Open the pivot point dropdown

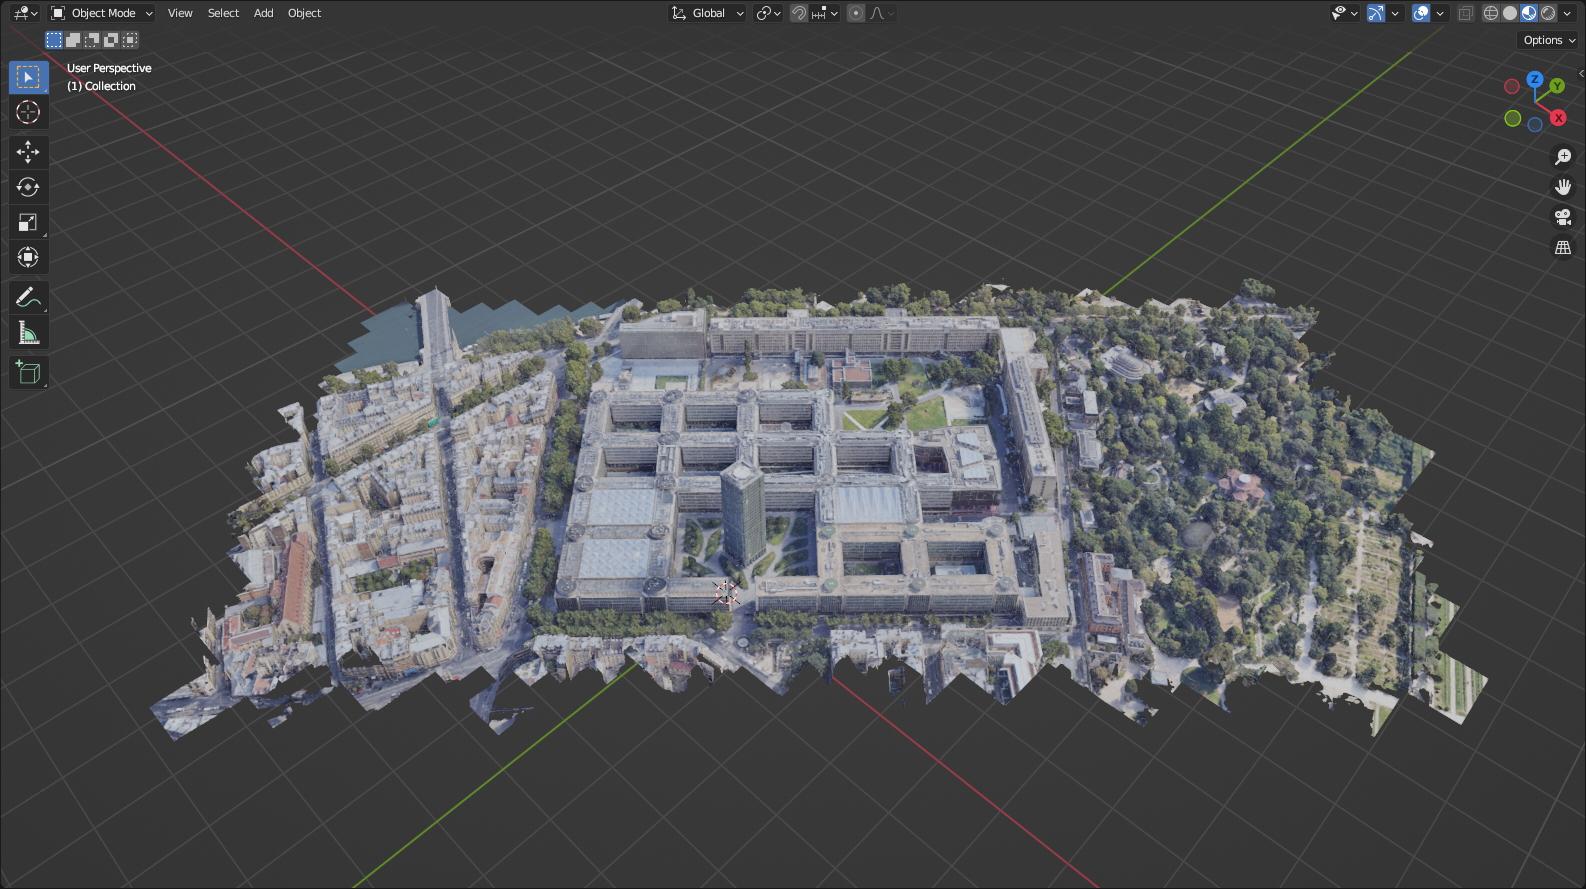coord(768,13)
